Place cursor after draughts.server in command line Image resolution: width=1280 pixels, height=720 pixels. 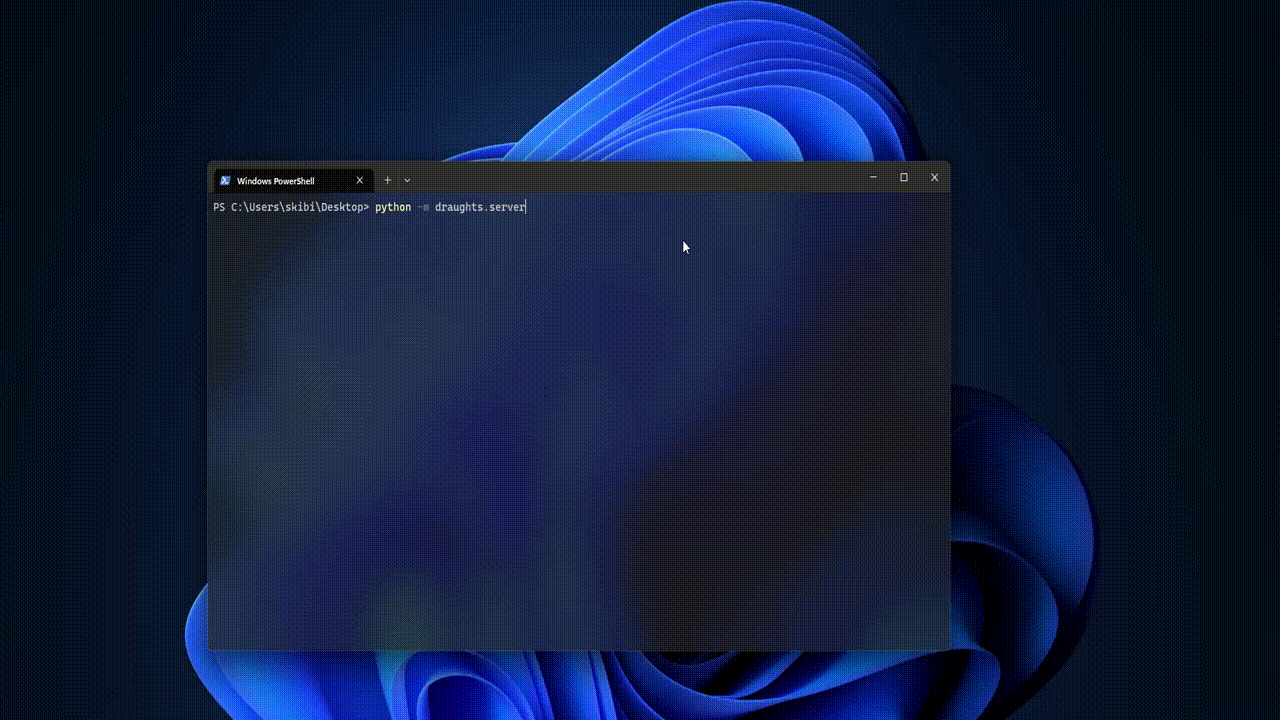(526, 207)
